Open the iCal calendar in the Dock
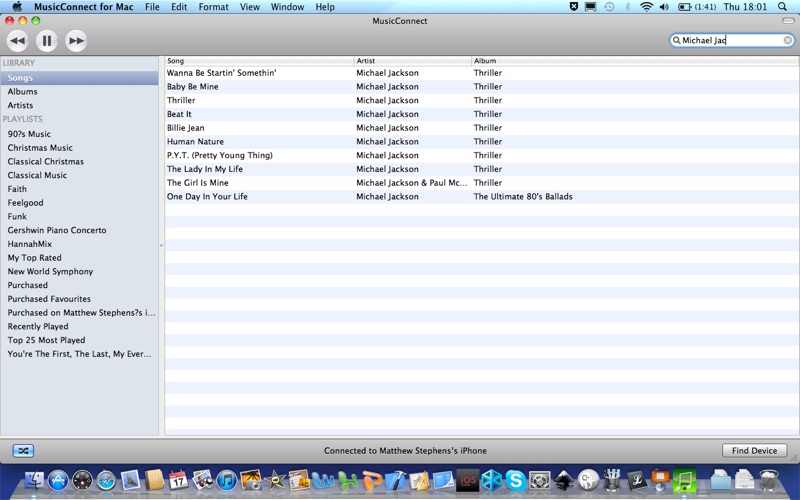This screenshot has height=500, width=800. click(179, 480)
